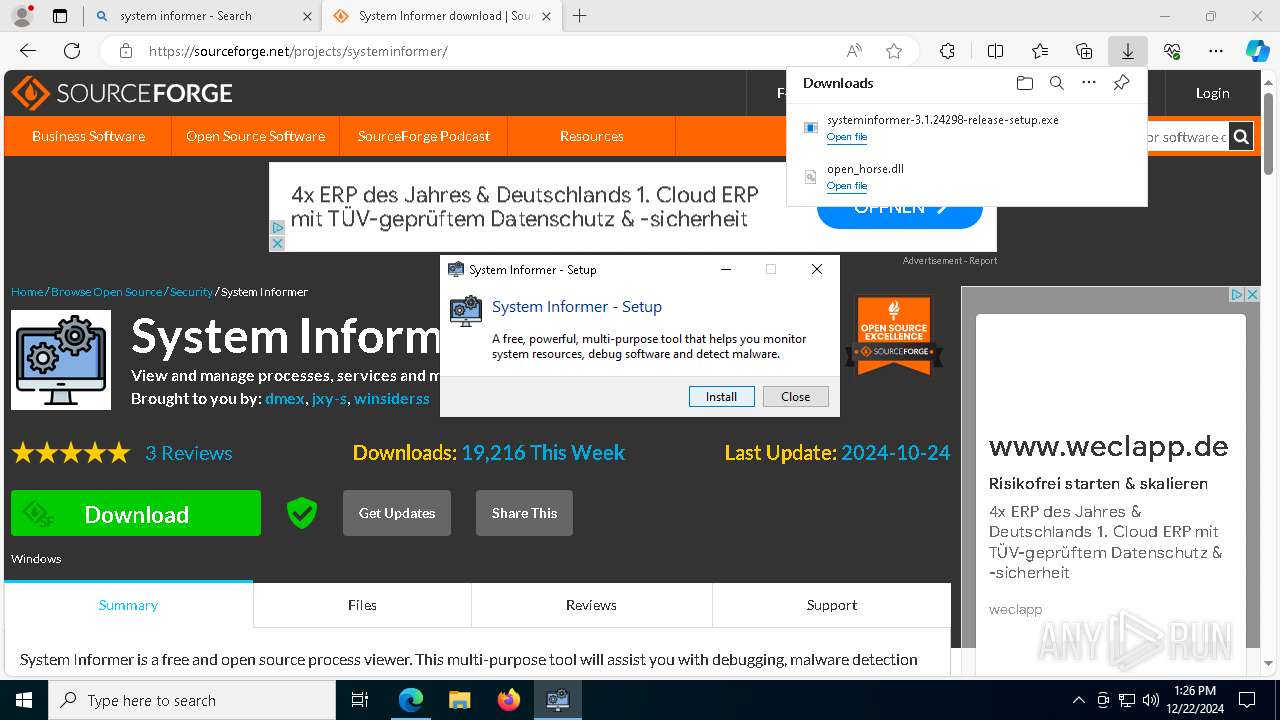
Task: Open the Read aloud icon
Action: [x=854, y=51]
